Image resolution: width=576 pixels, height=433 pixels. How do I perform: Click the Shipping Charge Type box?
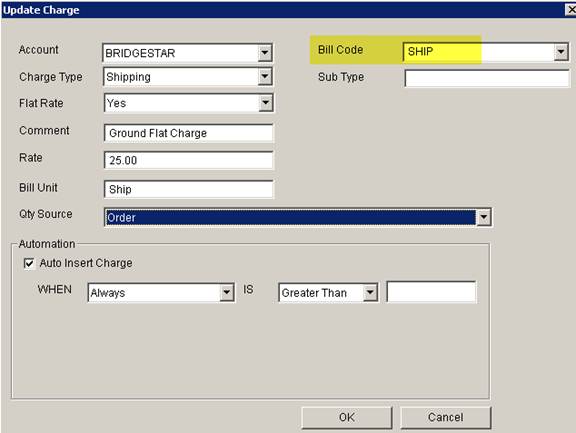(x=188, y=76)
